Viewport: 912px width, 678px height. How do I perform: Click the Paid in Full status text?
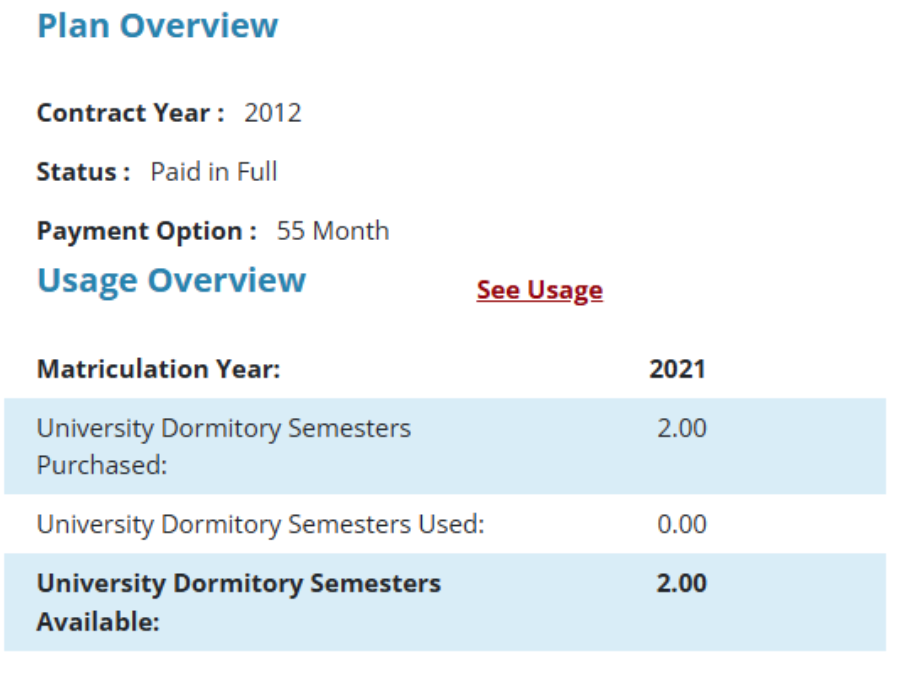pyautogui.click(x=214, y=172)
